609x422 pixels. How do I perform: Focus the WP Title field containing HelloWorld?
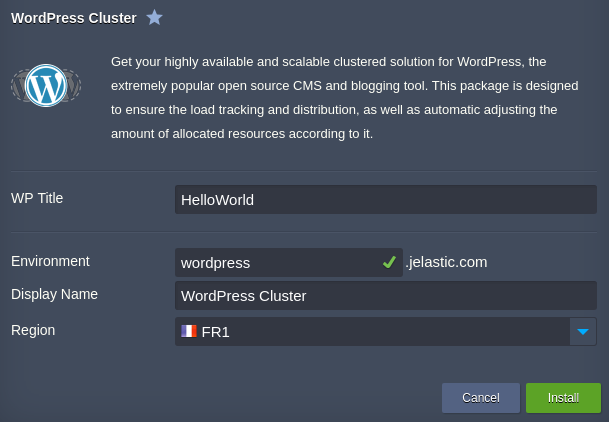[385, 199]
